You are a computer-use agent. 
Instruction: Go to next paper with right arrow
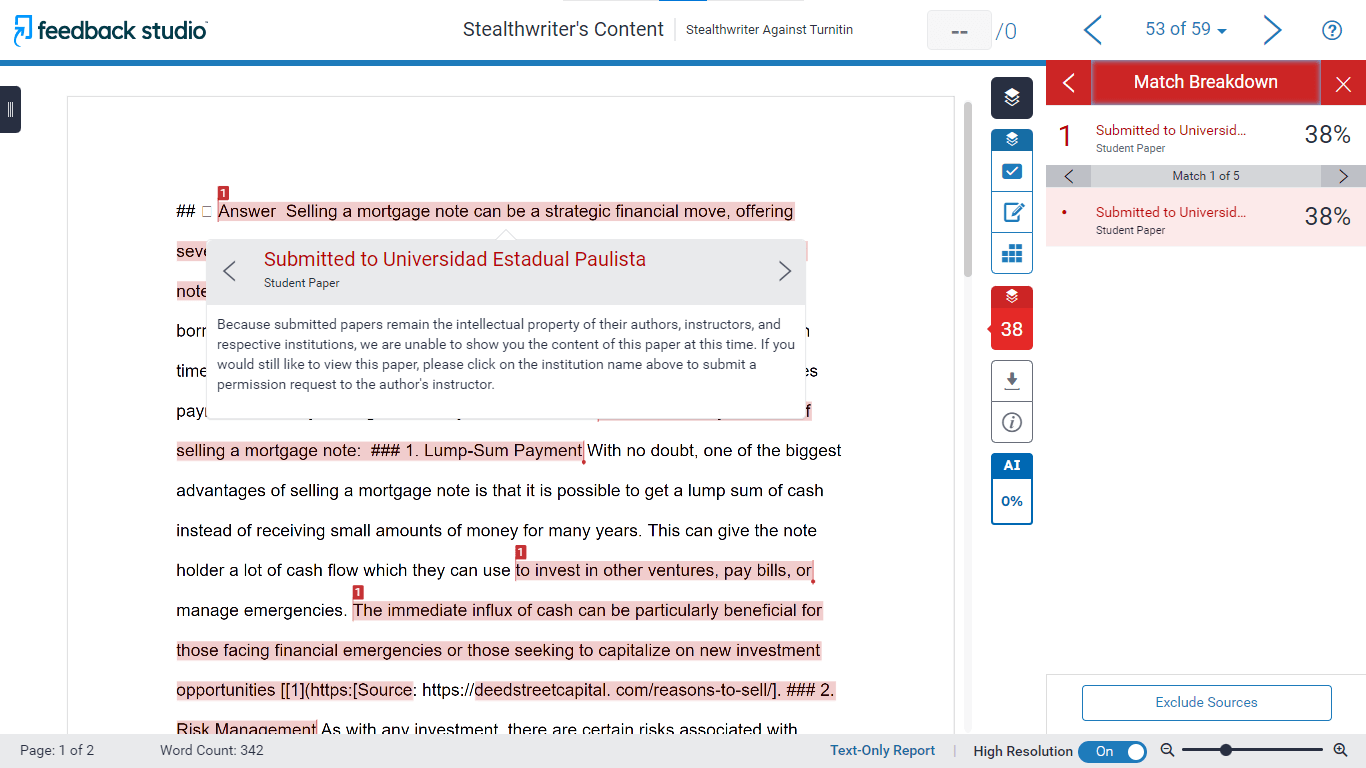click(1272, 30)
